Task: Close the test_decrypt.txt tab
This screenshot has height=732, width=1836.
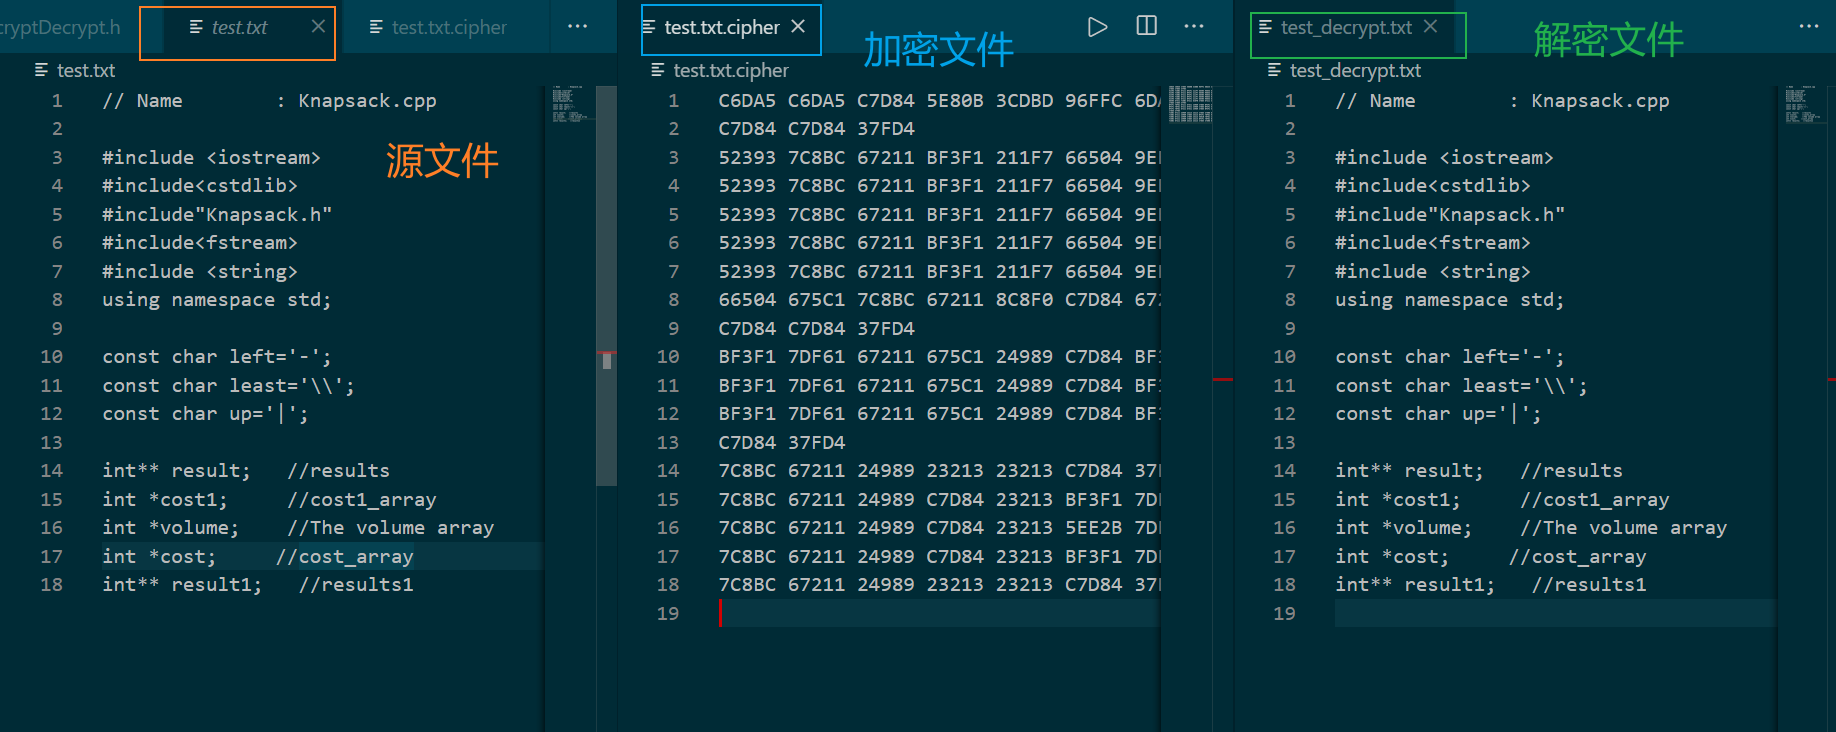Action: click(1431, 26)
